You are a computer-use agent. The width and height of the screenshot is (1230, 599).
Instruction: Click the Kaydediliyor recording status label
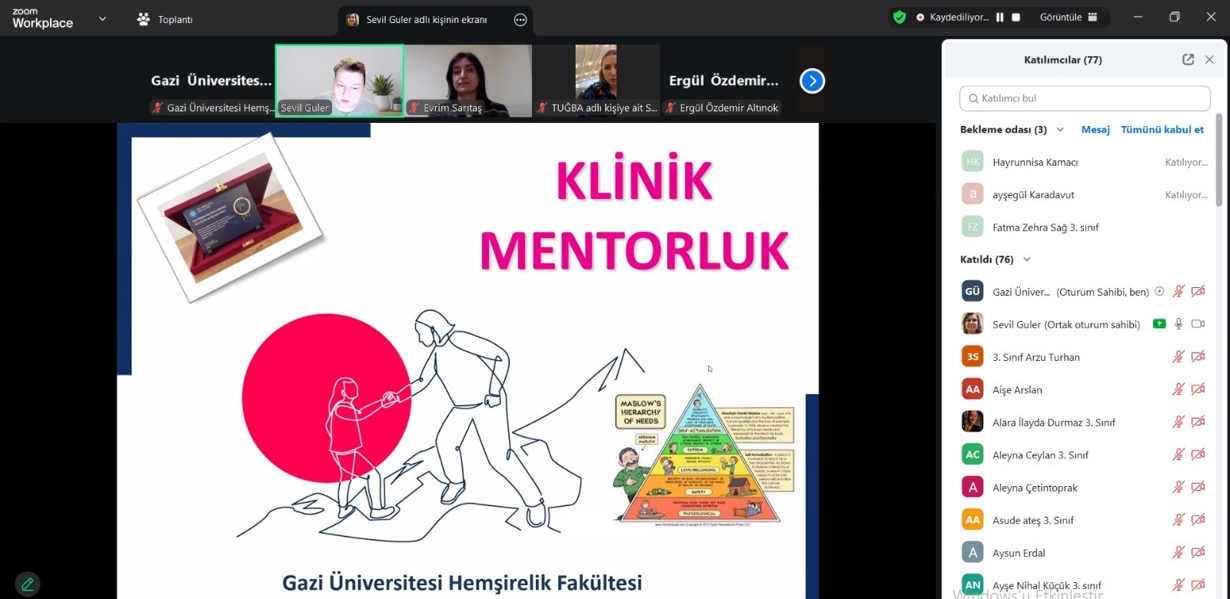tap(959, 17)
